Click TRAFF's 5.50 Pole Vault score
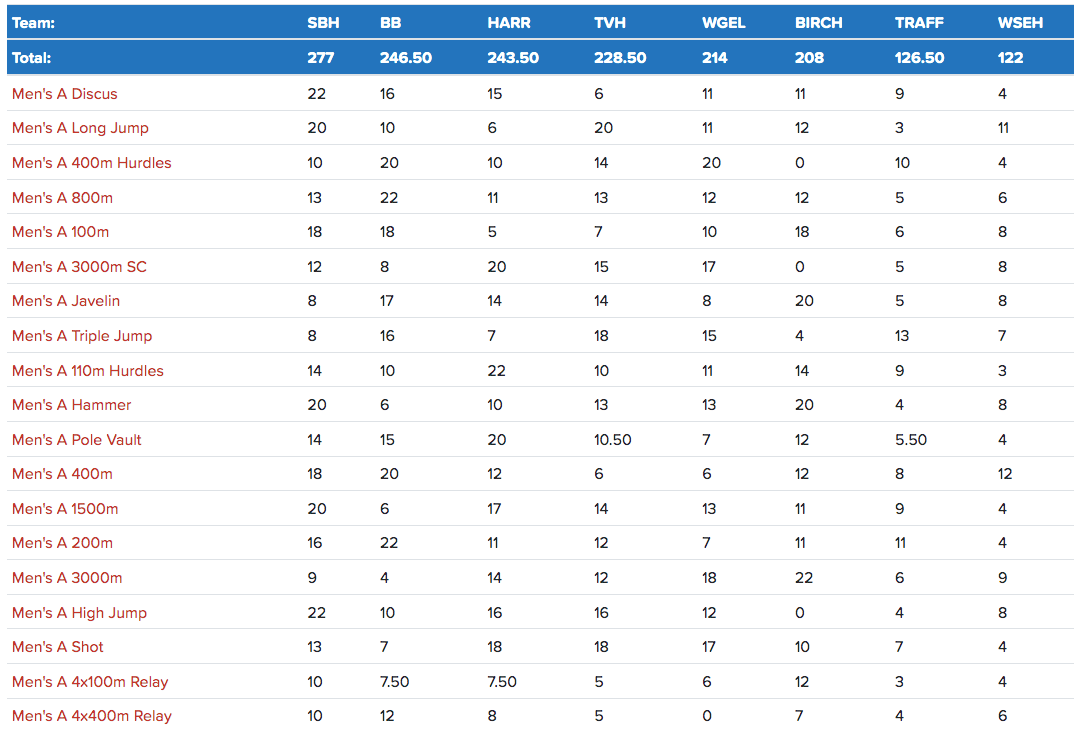Screen dimensions: 1074x745 [x=911, y=440]
